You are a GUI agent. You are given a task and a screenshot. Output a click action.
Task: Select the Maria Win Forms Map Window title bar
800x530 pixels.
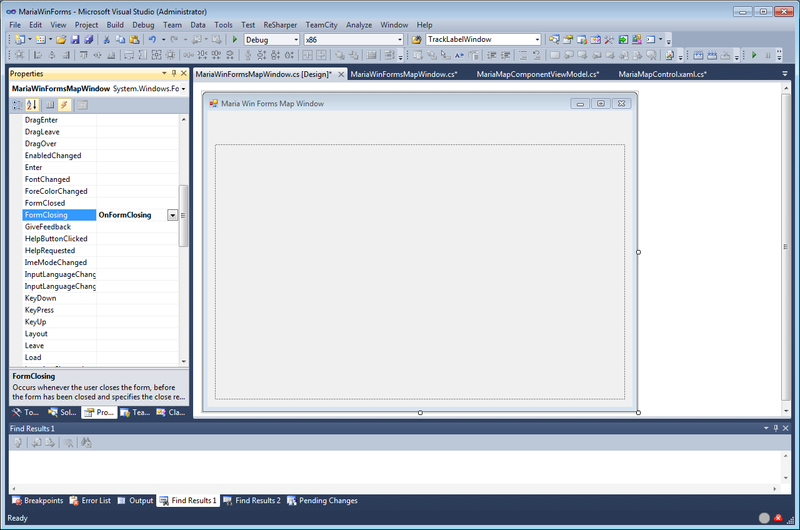point(420,104)
